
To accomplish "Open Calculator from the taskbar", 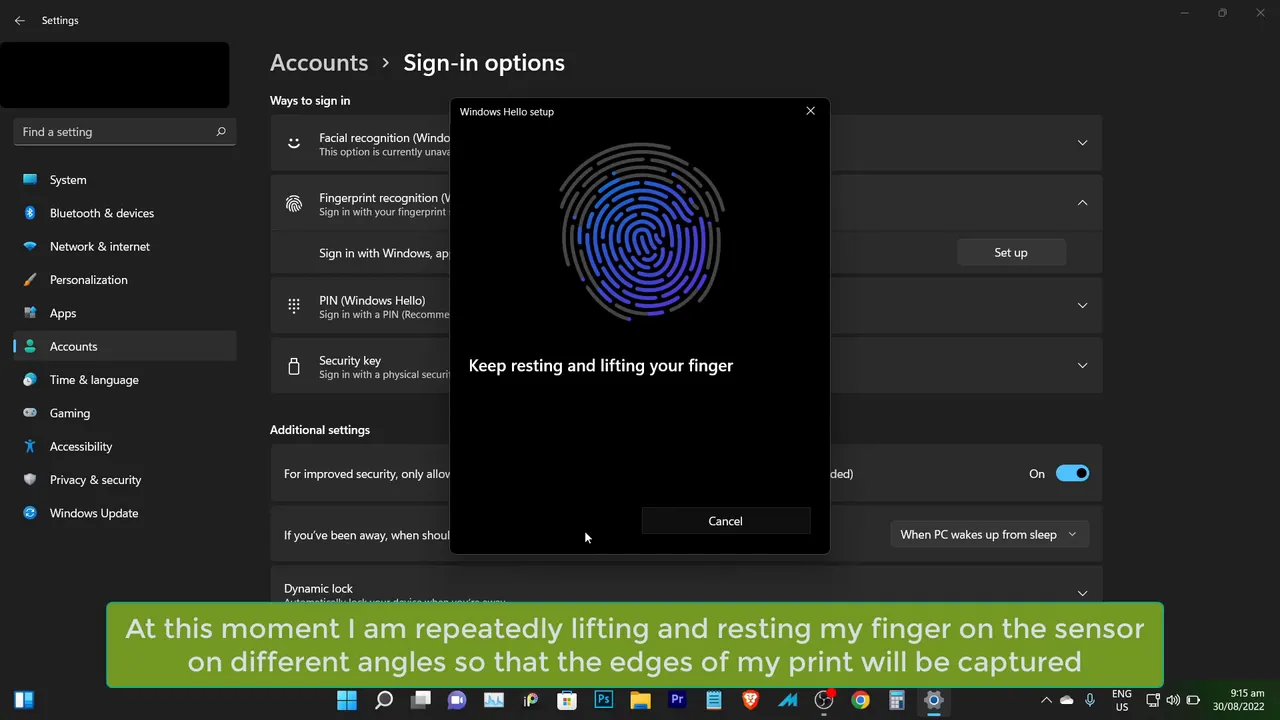I will pyautogui.click(x=897, y=700).
